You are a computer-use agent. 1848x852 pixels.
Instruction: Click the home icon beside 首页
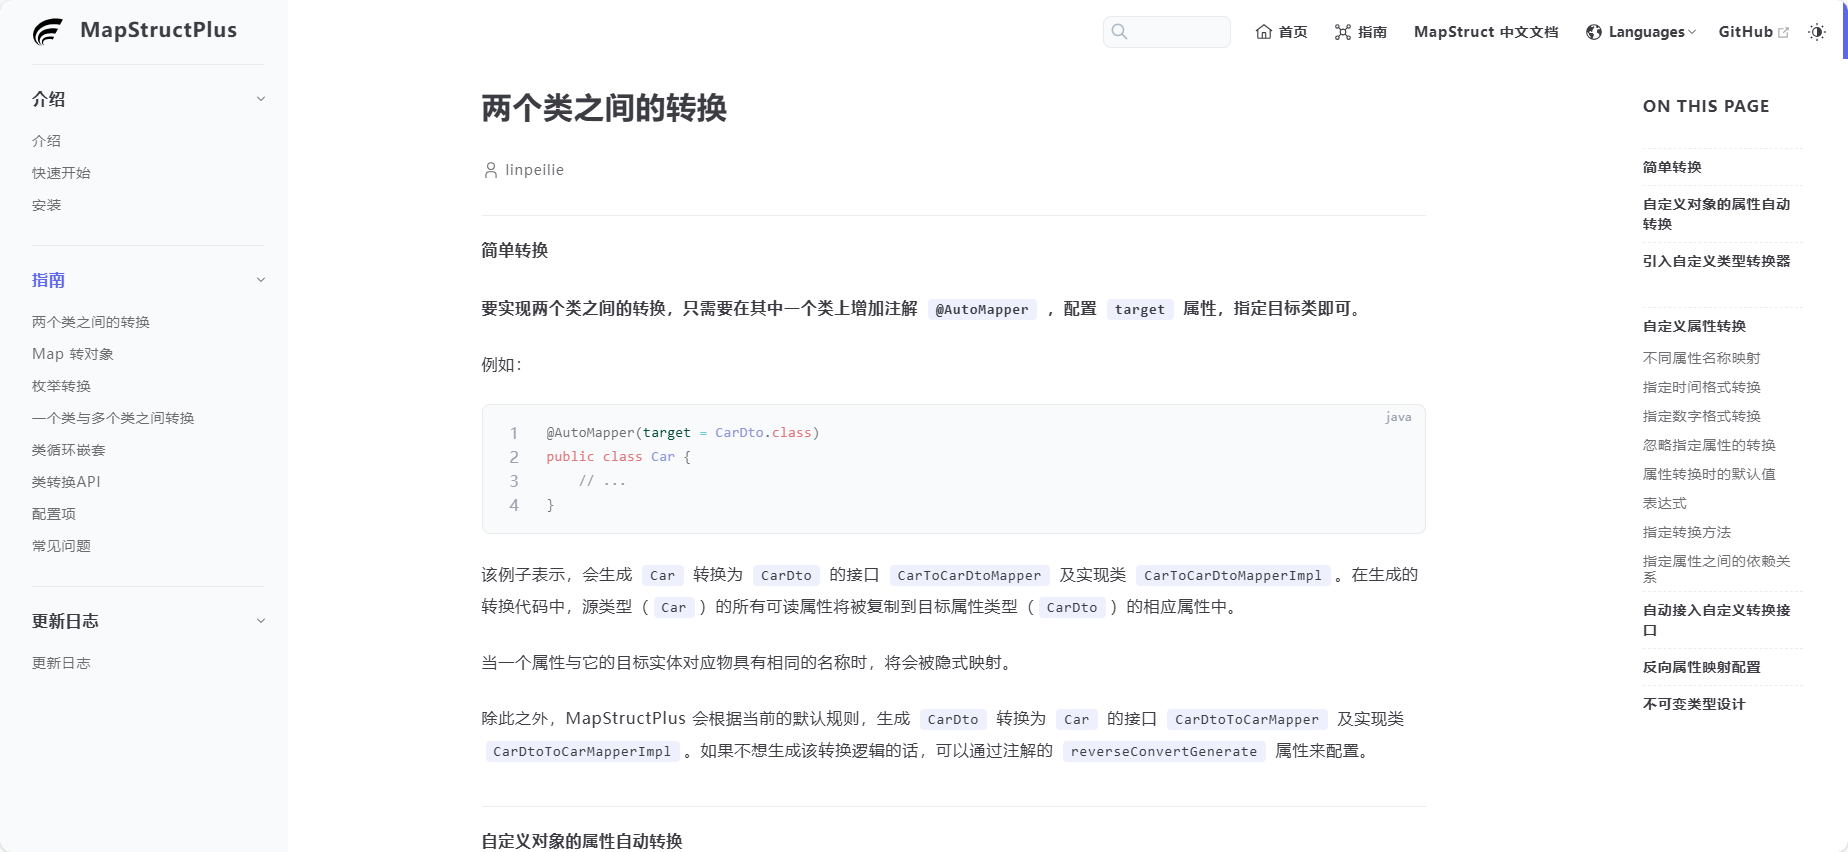click(x=1264, y=32)
